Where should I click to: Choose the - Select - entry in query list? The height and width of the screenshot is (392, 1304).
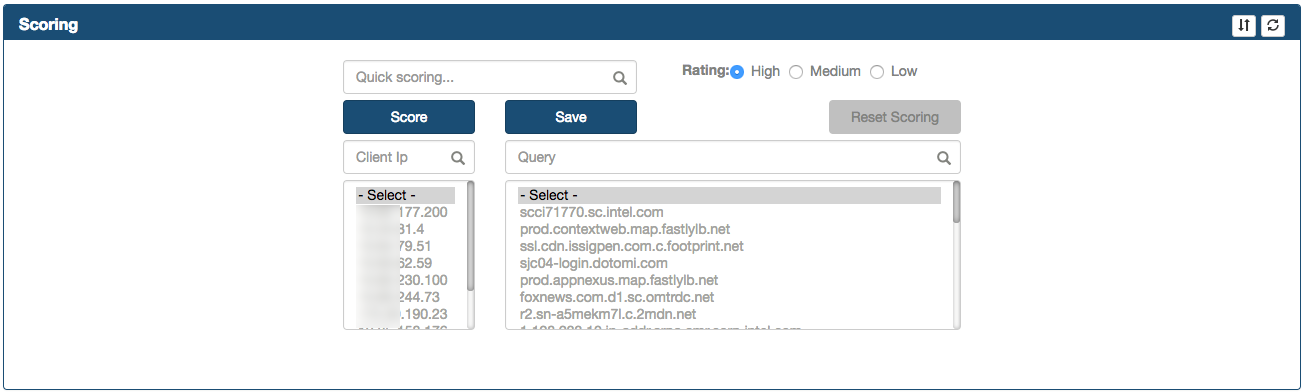729,195
